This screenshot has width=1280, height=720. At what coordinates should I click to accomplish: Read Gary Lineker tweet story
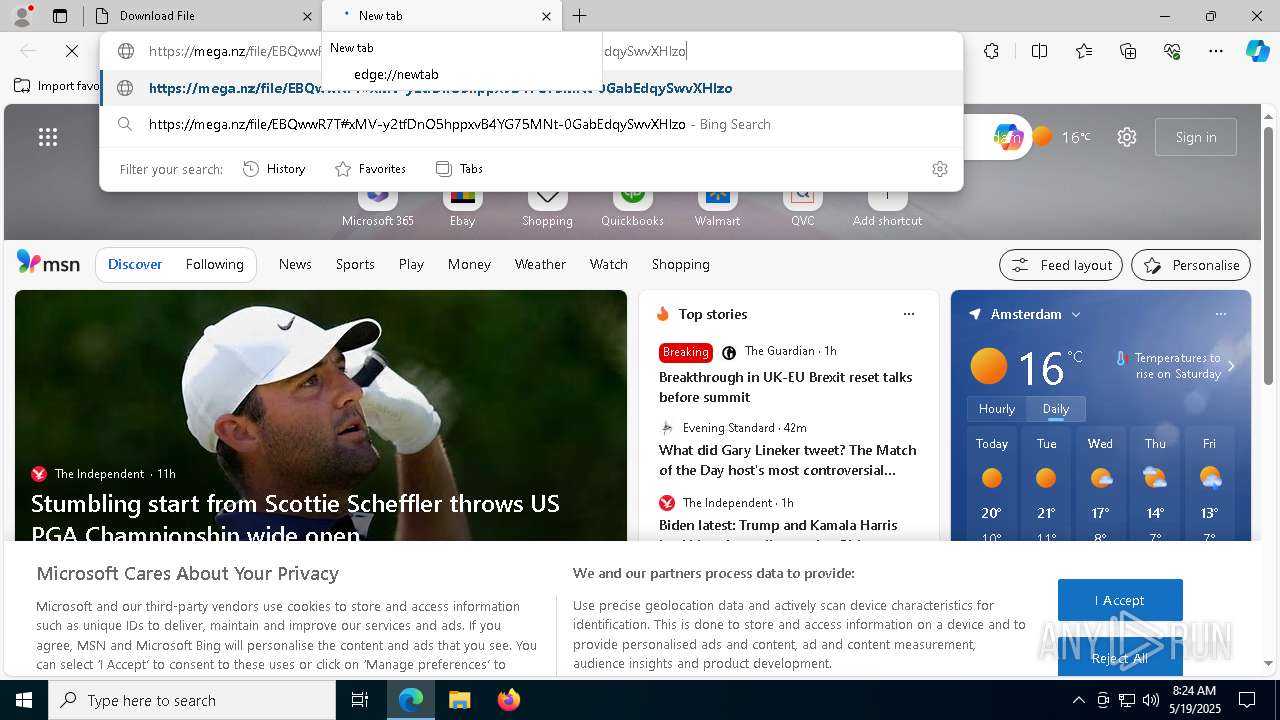788,460
